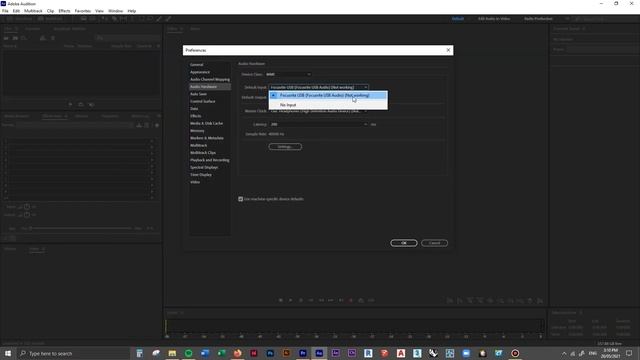This screenshot has height=360, width=640.
Task: Open the Master Clock dropdown
Action: point(318,111)
